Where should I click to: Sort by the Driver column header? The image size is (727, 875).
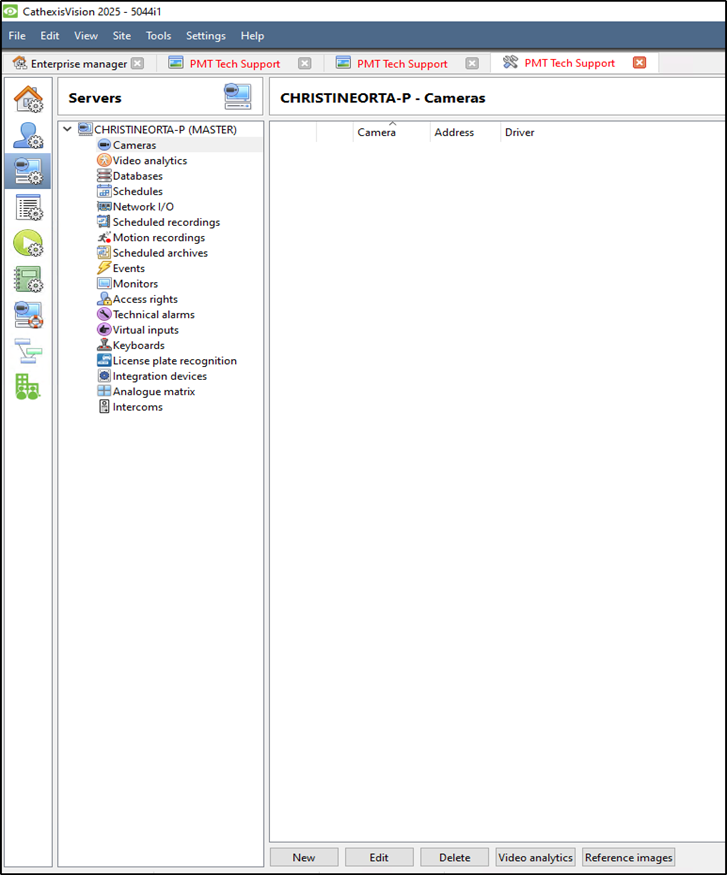519,132
